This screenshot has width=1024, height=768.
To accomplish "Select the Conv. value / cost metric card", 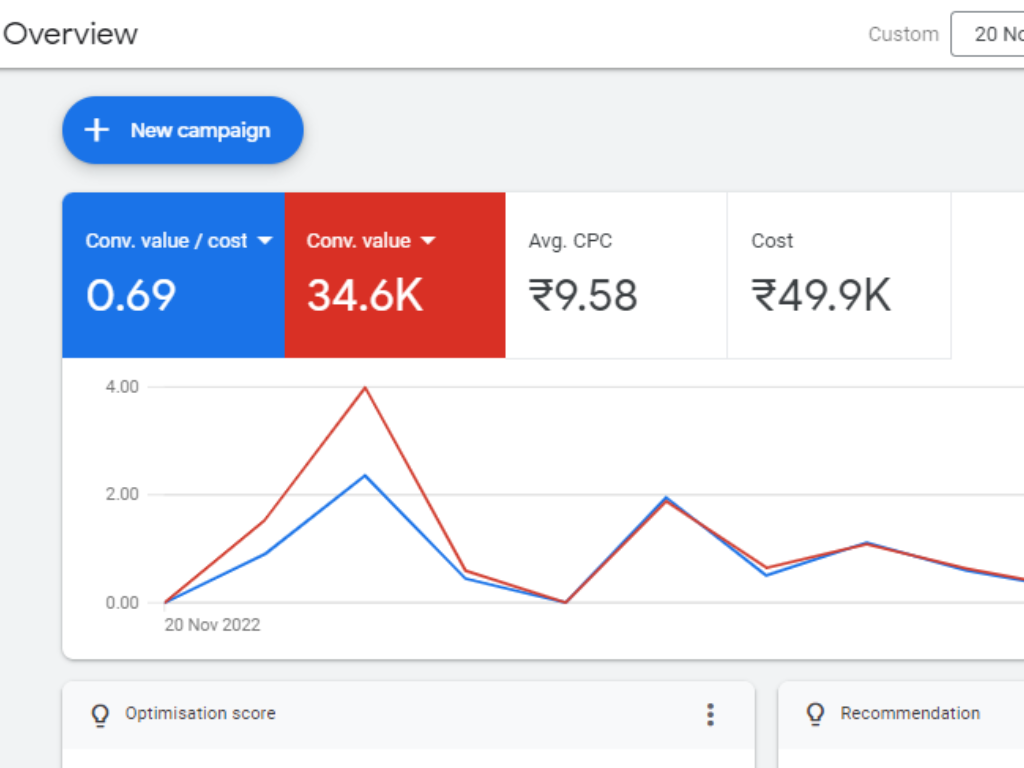I will point(173,275).
